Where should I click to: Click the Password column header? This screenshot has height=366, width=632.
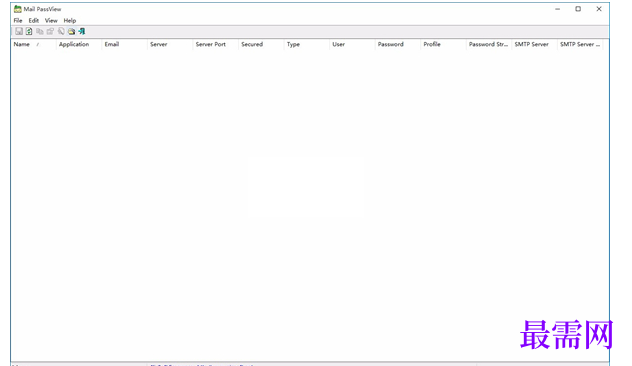coord(397,44)
